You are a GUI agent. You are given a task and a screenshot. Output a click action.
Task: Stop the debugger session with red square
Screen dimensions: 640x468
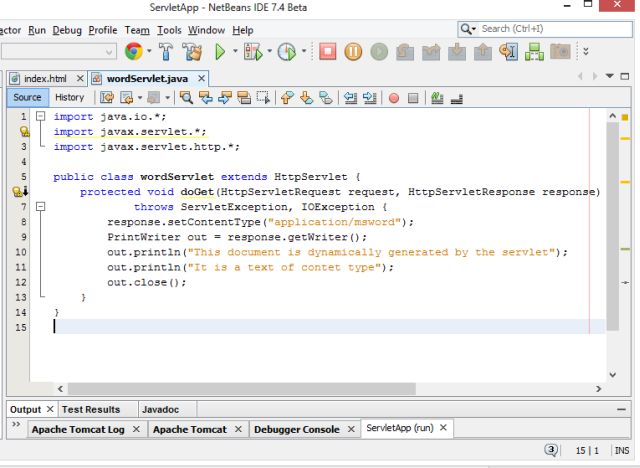tap(327, 51)
